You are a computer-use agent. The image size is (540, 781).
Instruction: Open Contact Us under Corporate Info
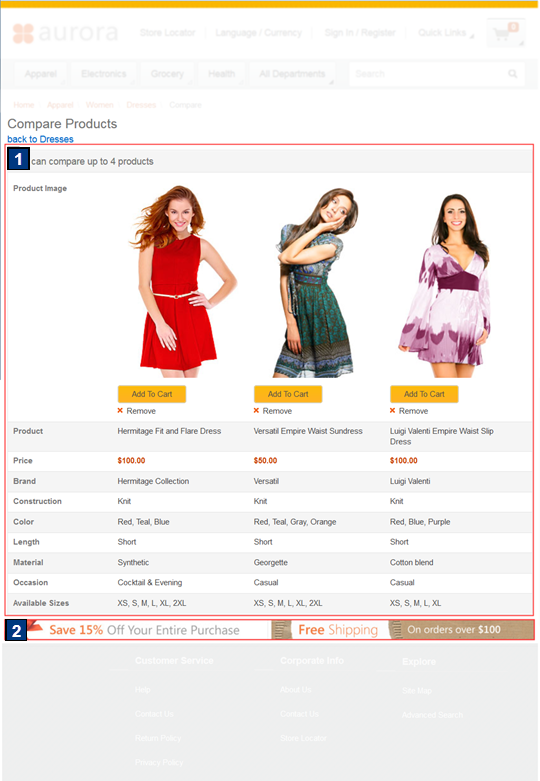point(299,714)
